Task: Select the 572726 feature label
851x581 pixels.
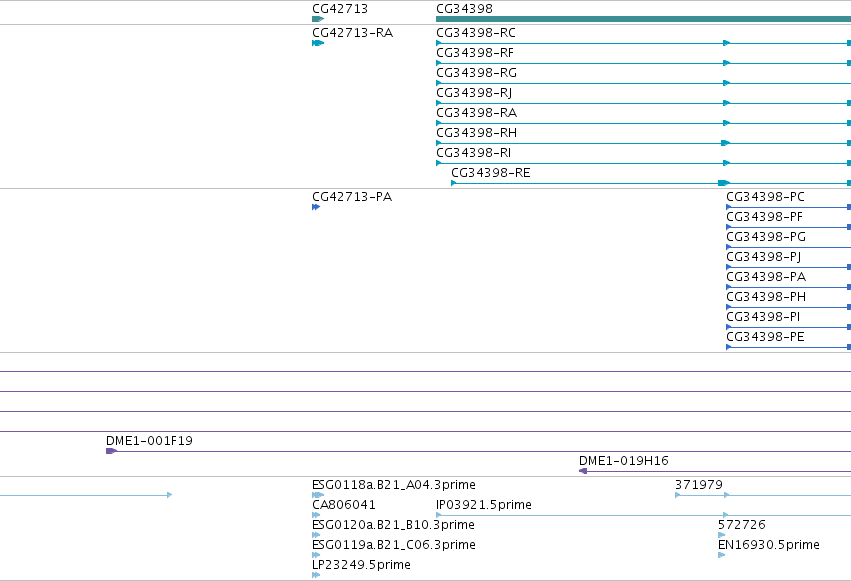Action: tap(741, 525)
